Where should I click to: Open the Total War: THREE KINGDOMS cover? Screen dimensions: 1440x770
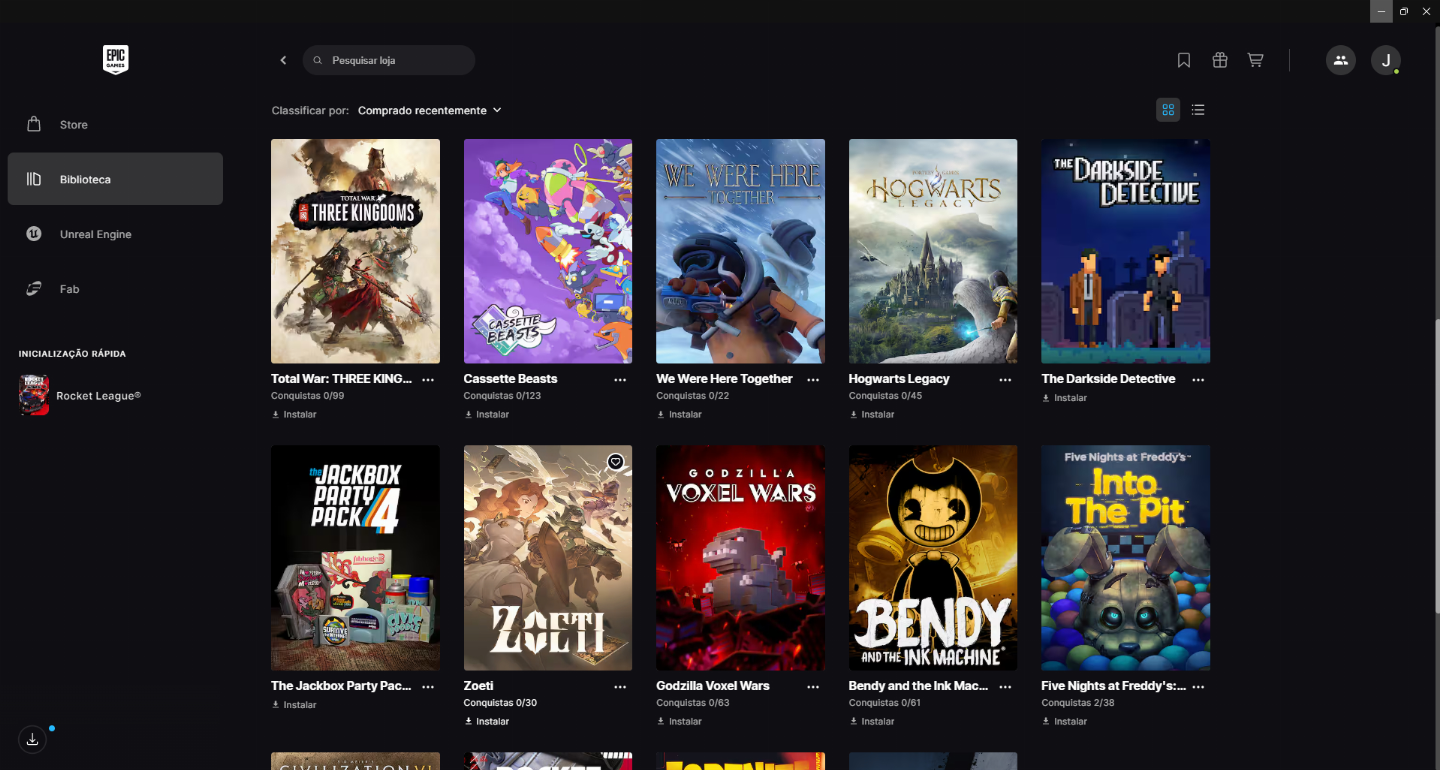(355, 251)
